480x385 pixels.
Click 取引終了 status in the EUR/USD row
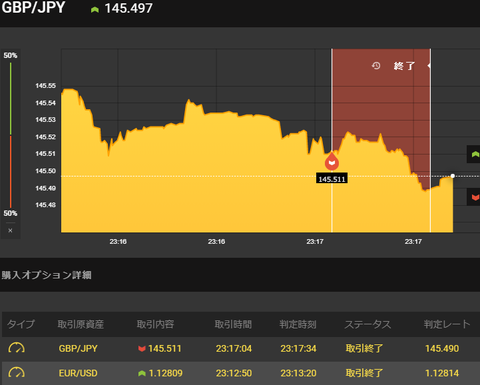[x=364, y=373]
